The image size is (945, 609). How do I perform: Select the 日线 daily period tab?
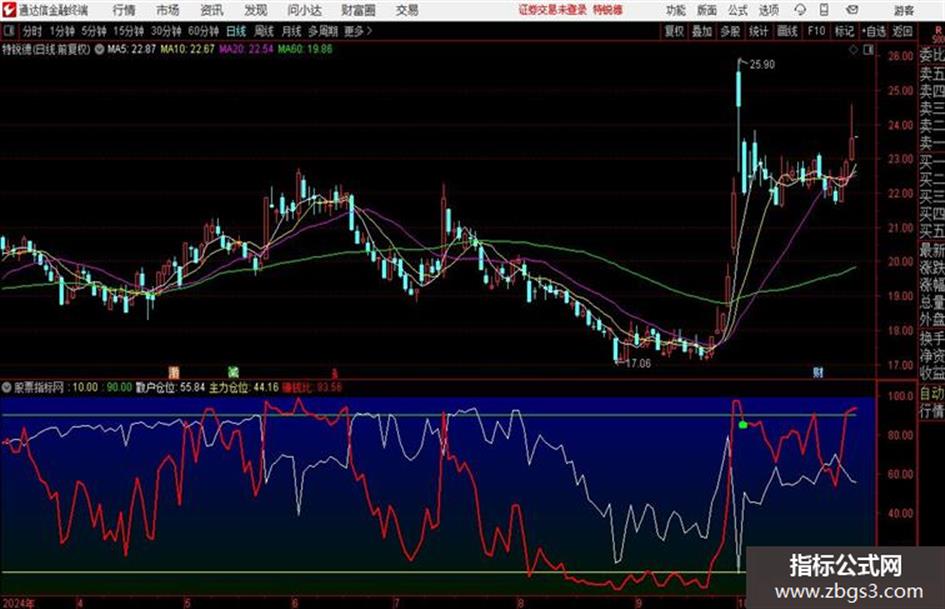[236, 31]
